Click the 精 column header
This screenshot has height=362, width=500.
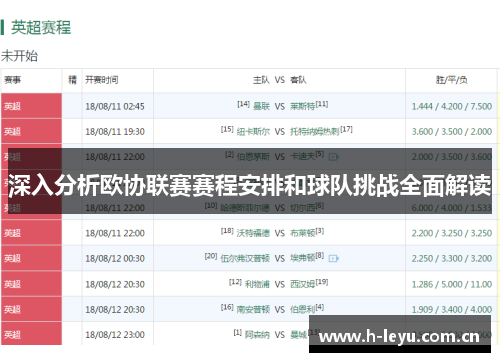pyautogui.click(x=72, y=80)
